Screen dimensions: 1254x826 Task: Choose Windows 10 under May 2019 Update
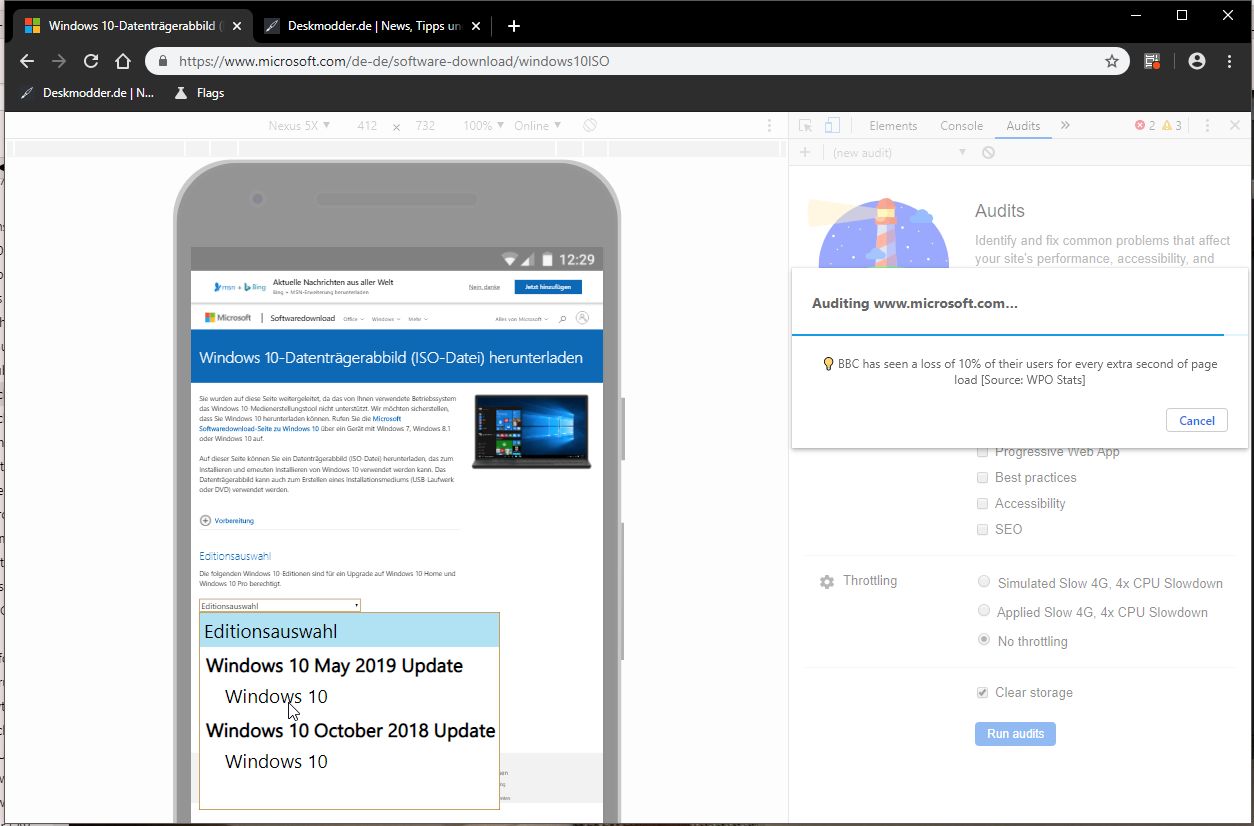coord(276,697)
